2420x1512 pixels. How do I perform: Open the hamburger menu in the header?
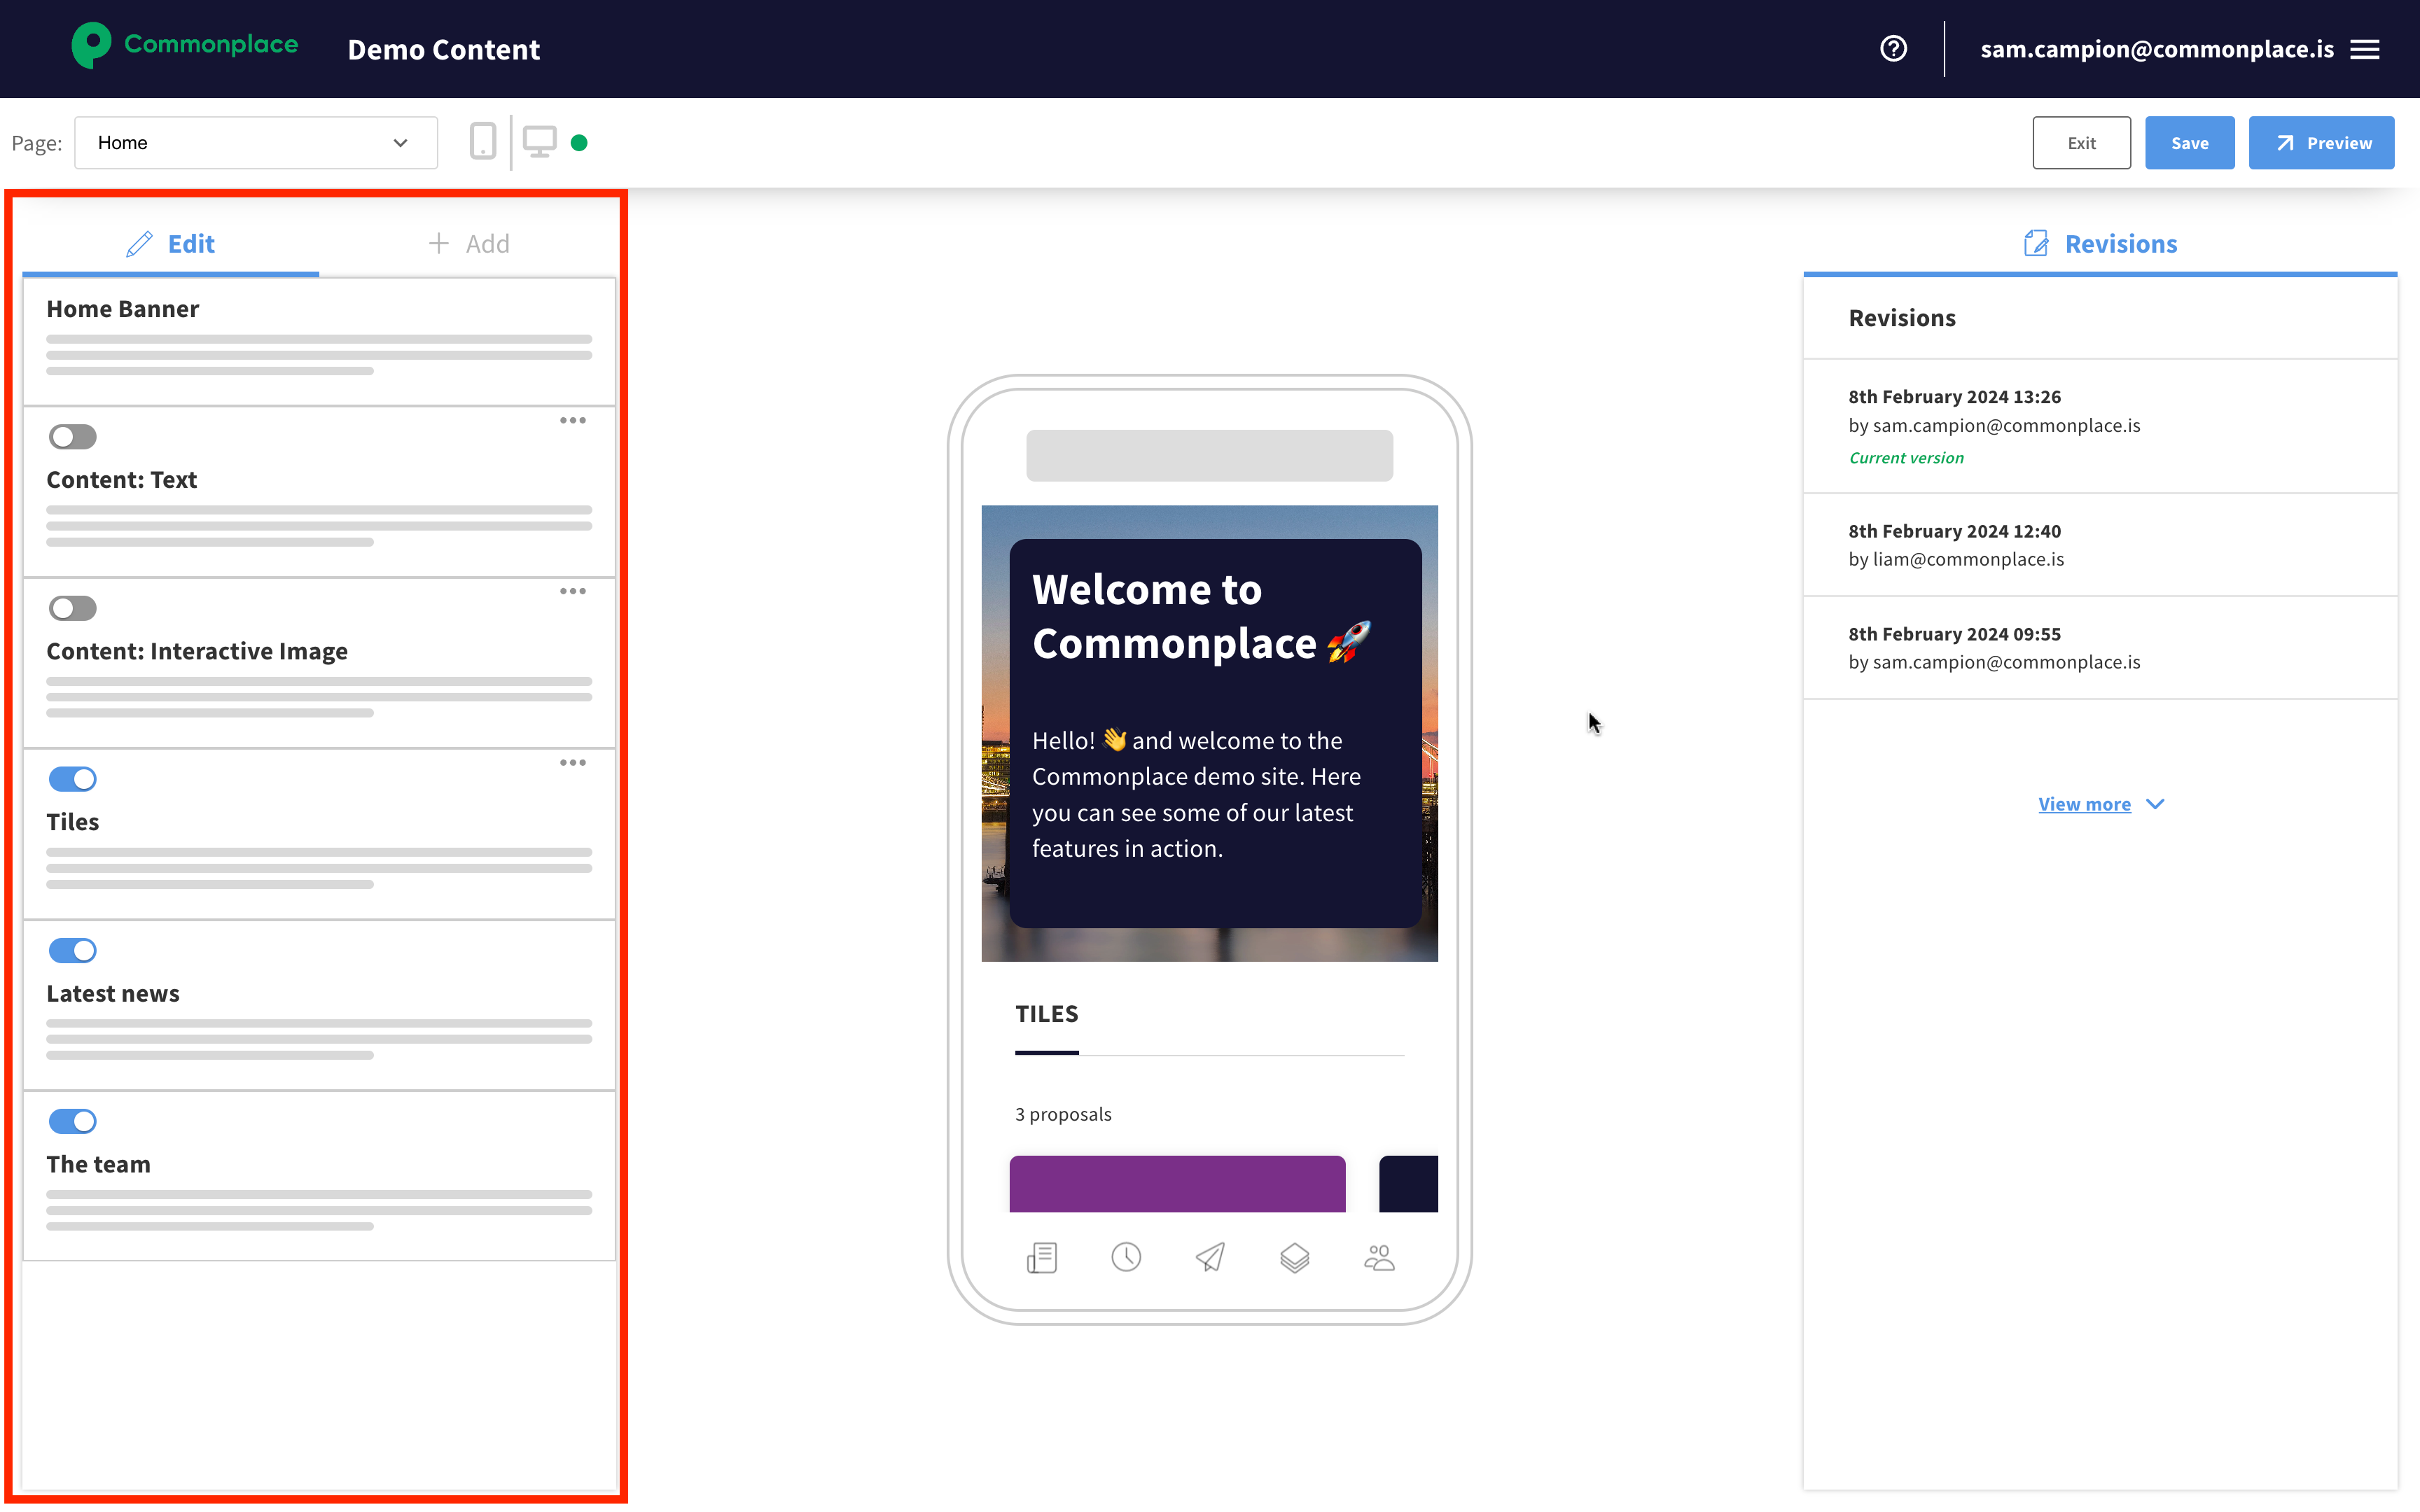pyautogui.click(x=2365, y=49)
